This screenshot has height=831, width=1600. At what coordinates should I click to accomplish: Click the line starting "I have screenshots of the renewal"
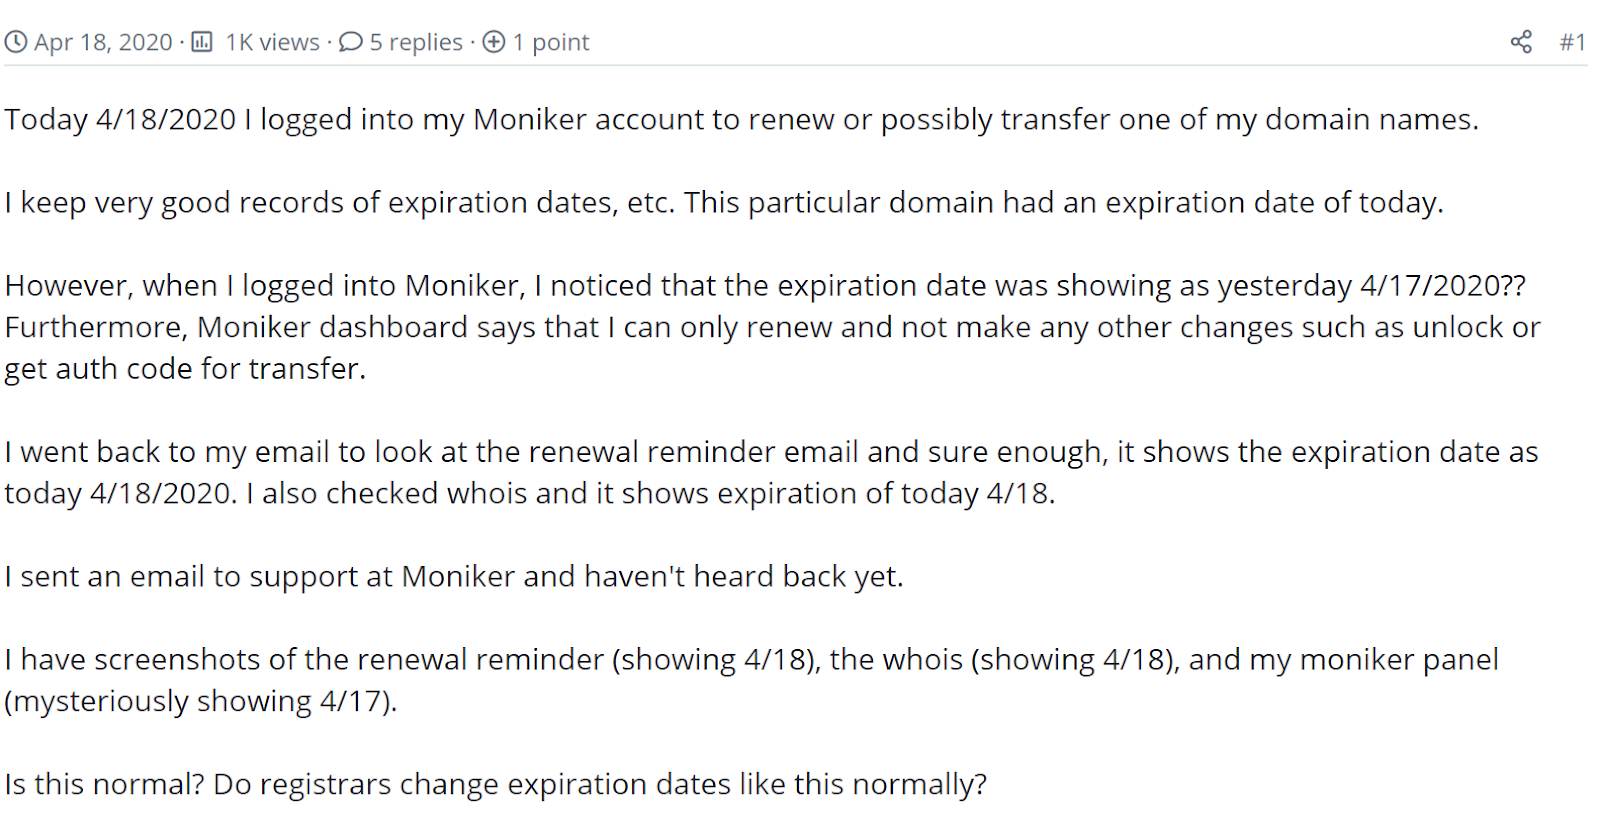(x=751, y=659)
